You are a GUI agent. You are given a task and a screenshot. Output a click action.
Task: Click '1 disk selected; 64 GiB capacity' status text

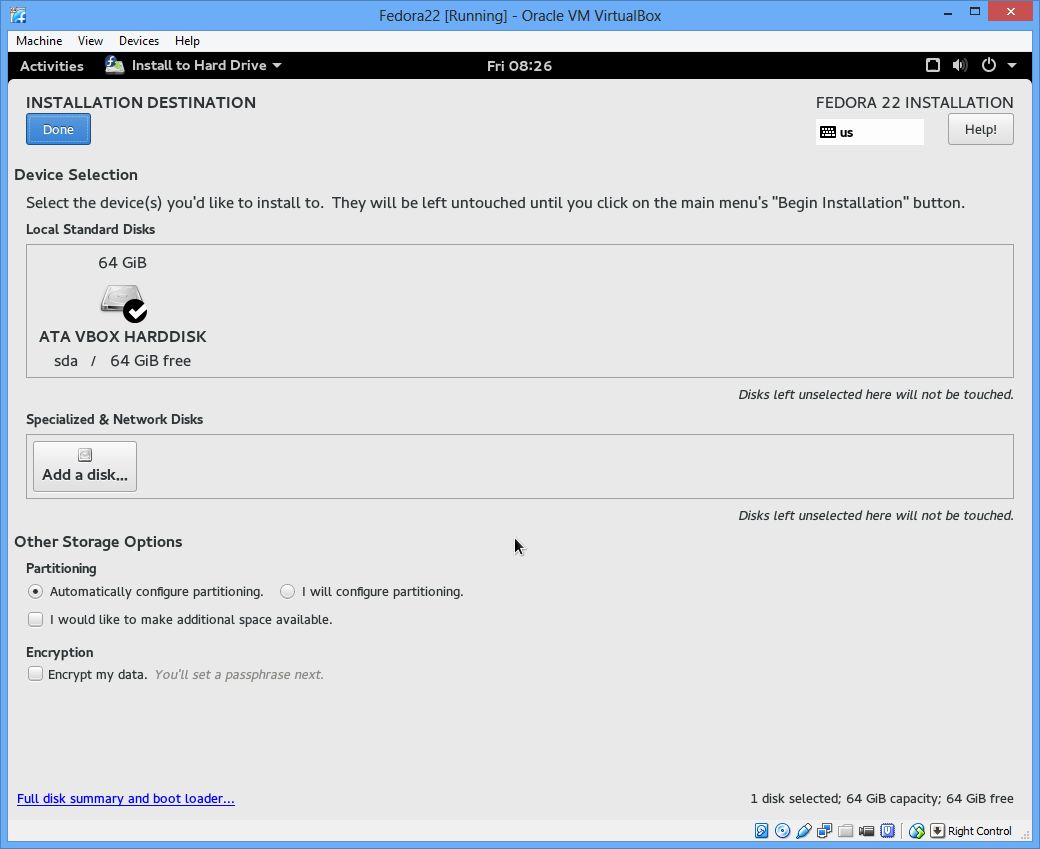(846, 799)
